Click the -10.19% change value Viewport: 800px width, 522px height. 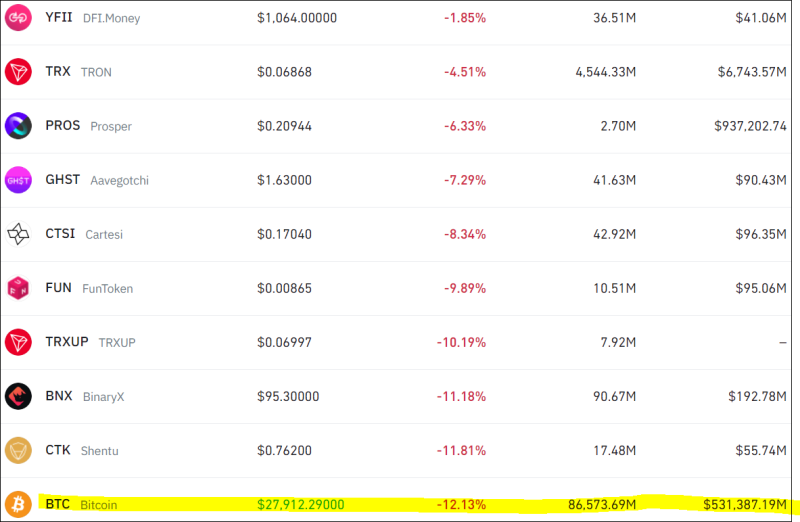[461, 342]
